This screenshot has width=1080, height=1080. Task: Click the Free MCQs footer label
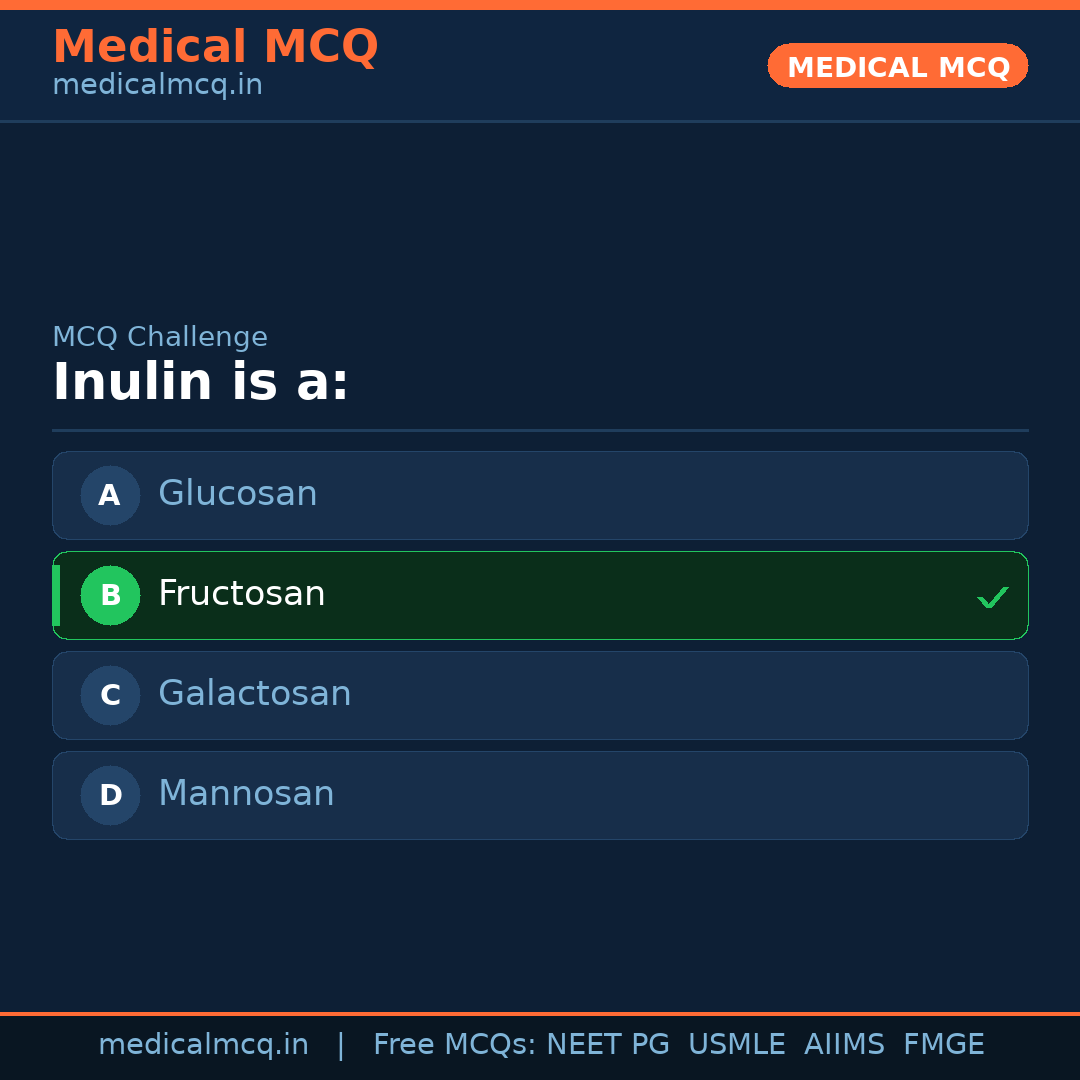tap(454, 1045)
